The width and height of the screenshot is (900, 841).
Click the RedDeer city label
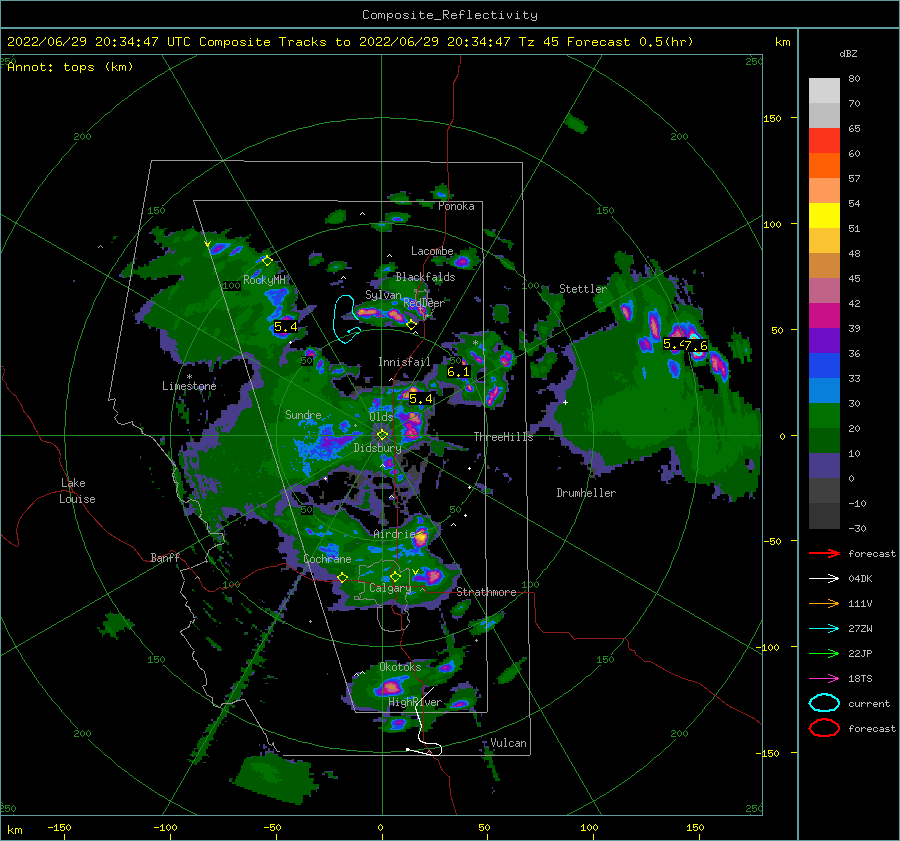[x=424, y=303]
